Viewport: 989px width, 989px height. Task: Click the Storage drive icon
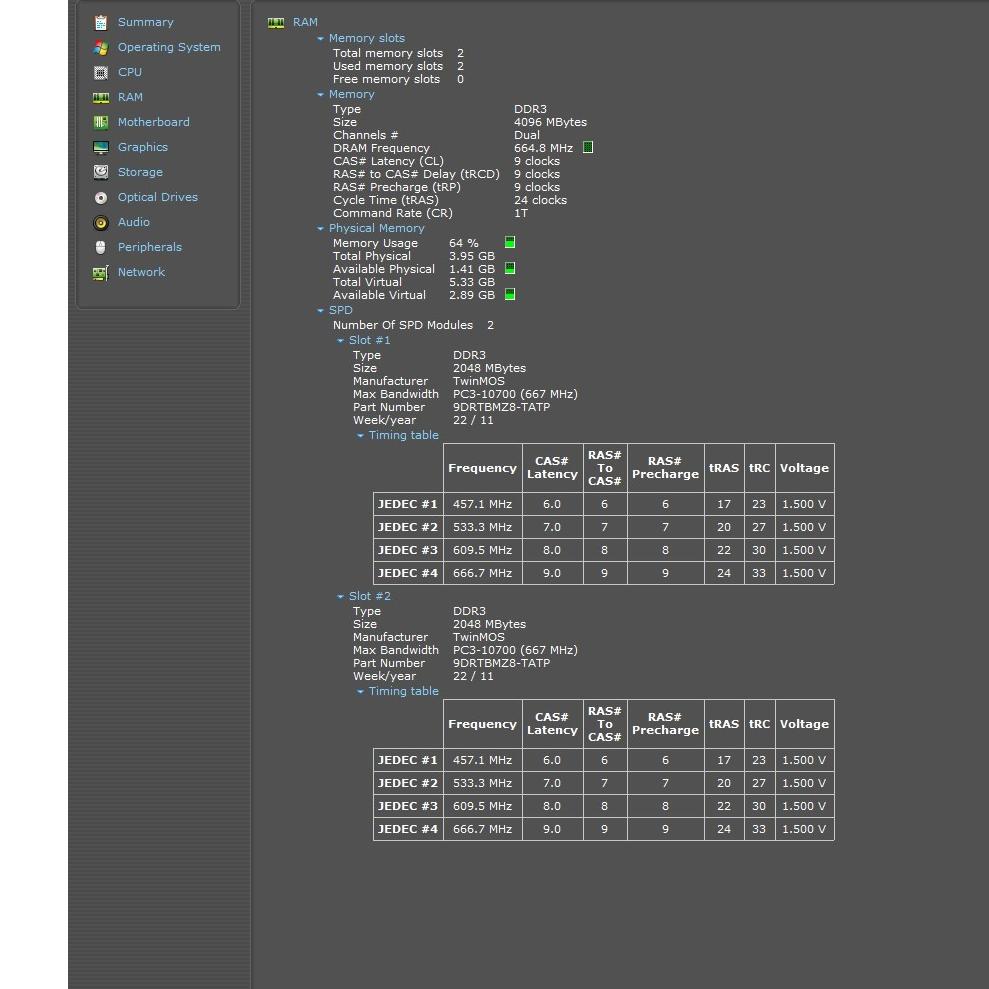point(100,172)
